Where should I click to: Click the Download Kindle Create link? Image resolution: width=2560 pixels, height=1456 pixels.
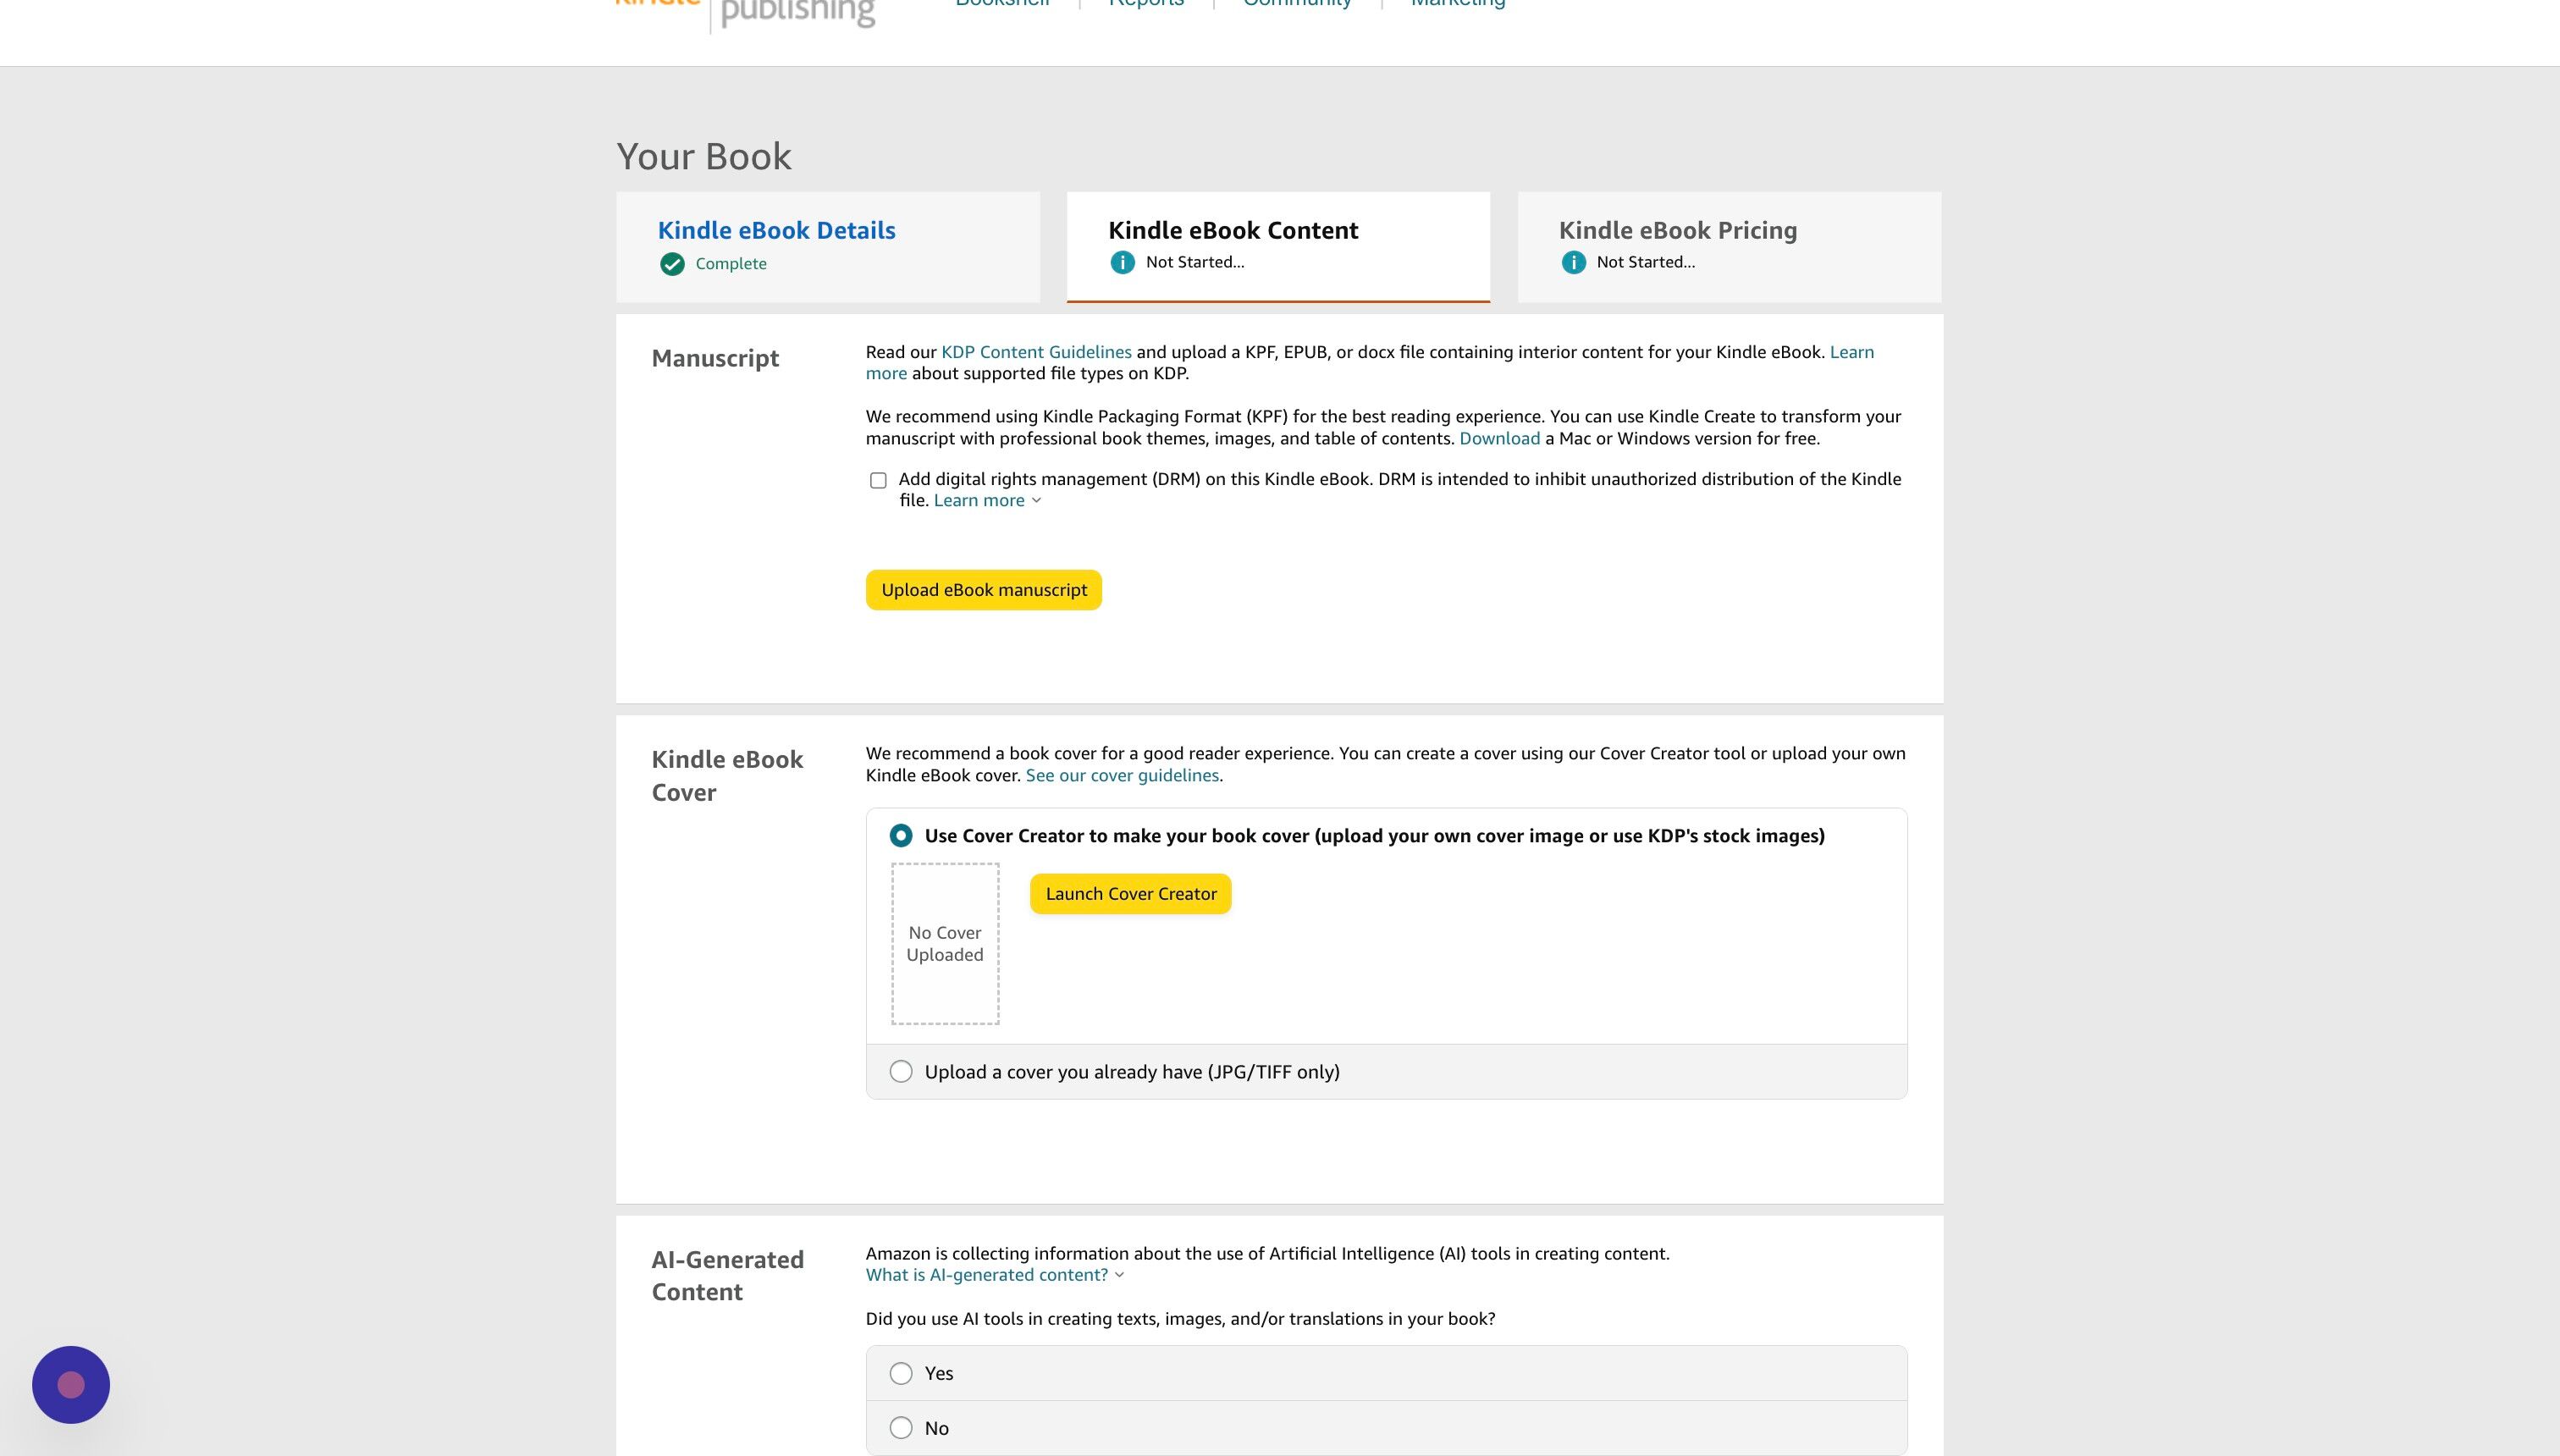[x=1499, y=439]
